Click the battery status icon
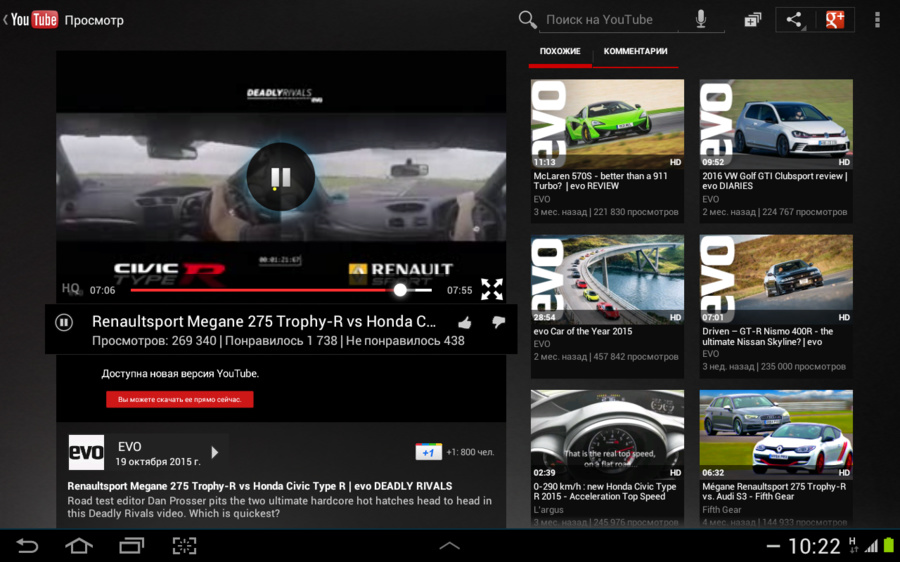 889,545
